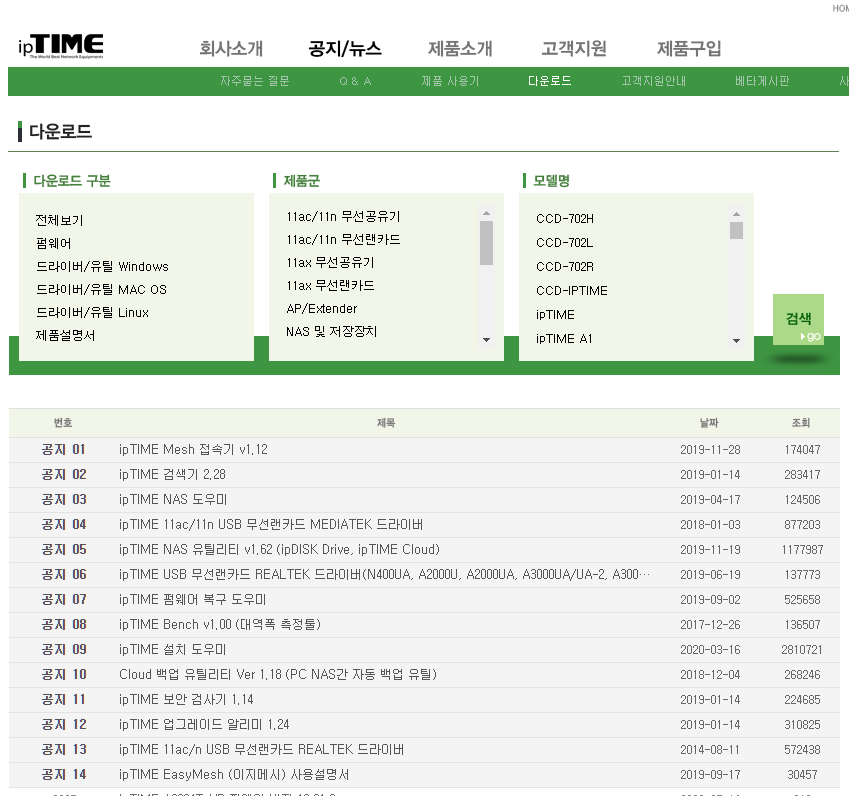Open 11ac/n USB 무선랜카드 REALTEK 드라이버 post
The height and width of the screenshot is (796, 849).
pyautogui.click(x=262, y=749)
